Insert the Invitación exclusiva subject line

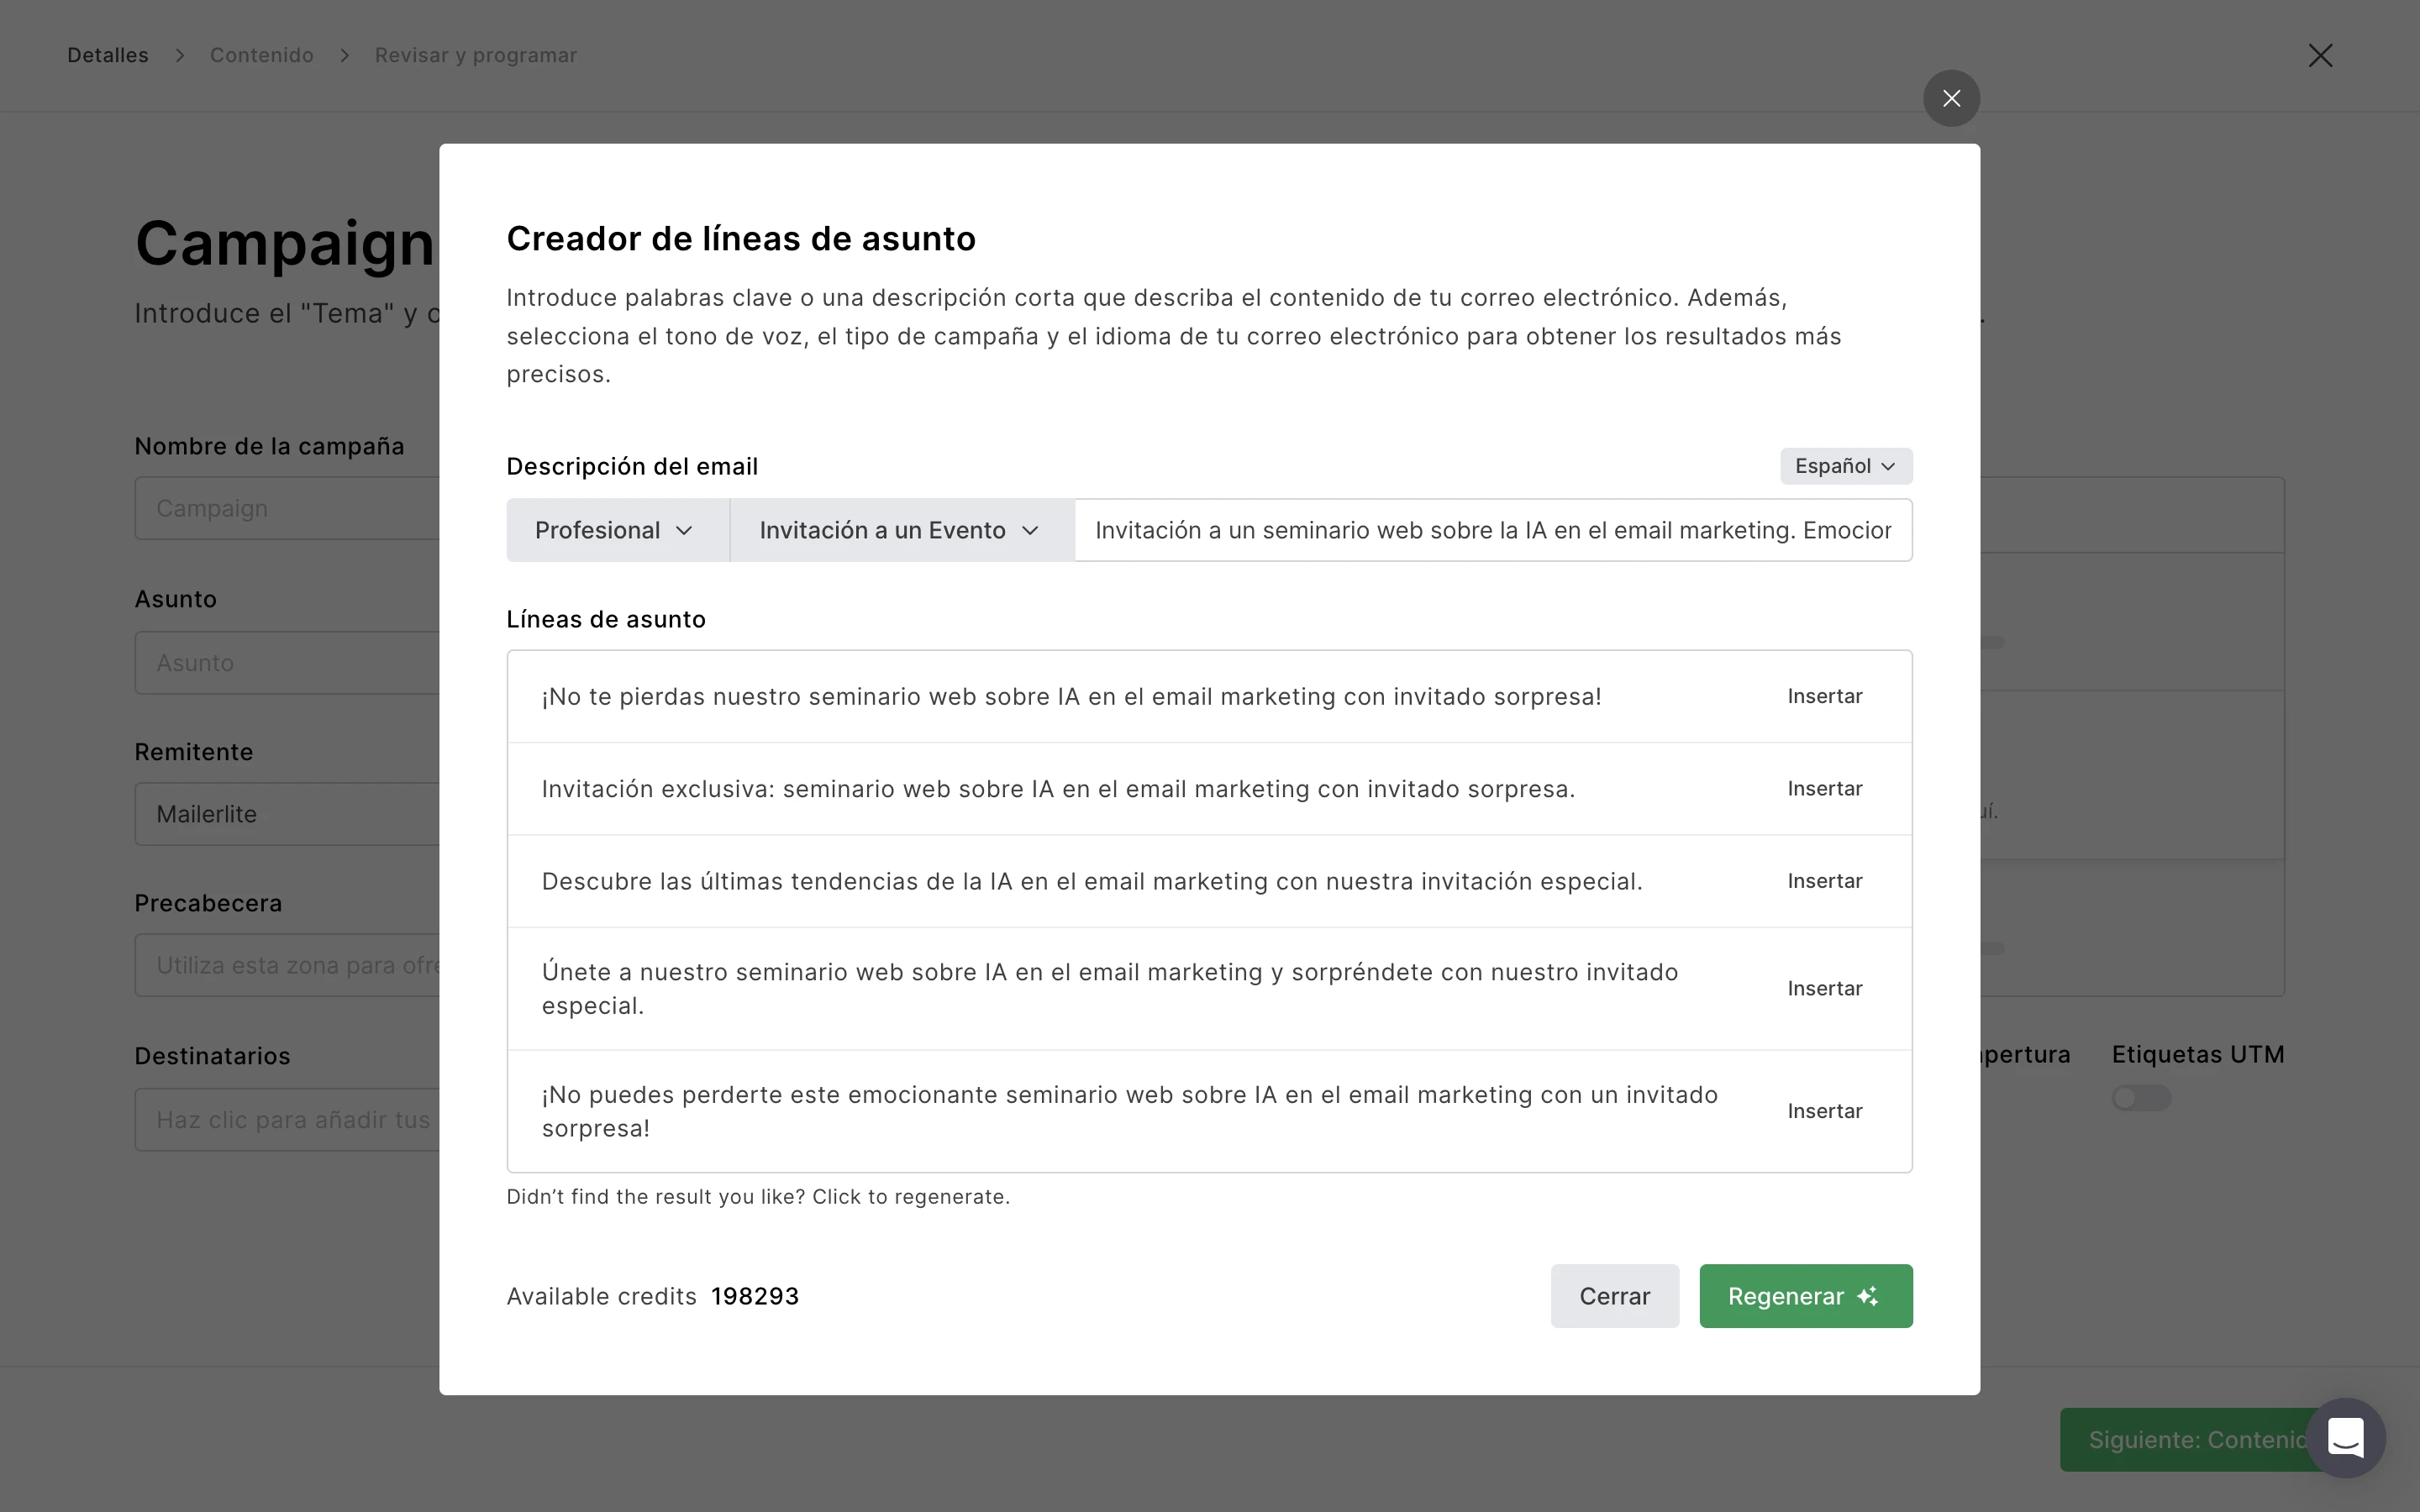[x=1824, y=789]
